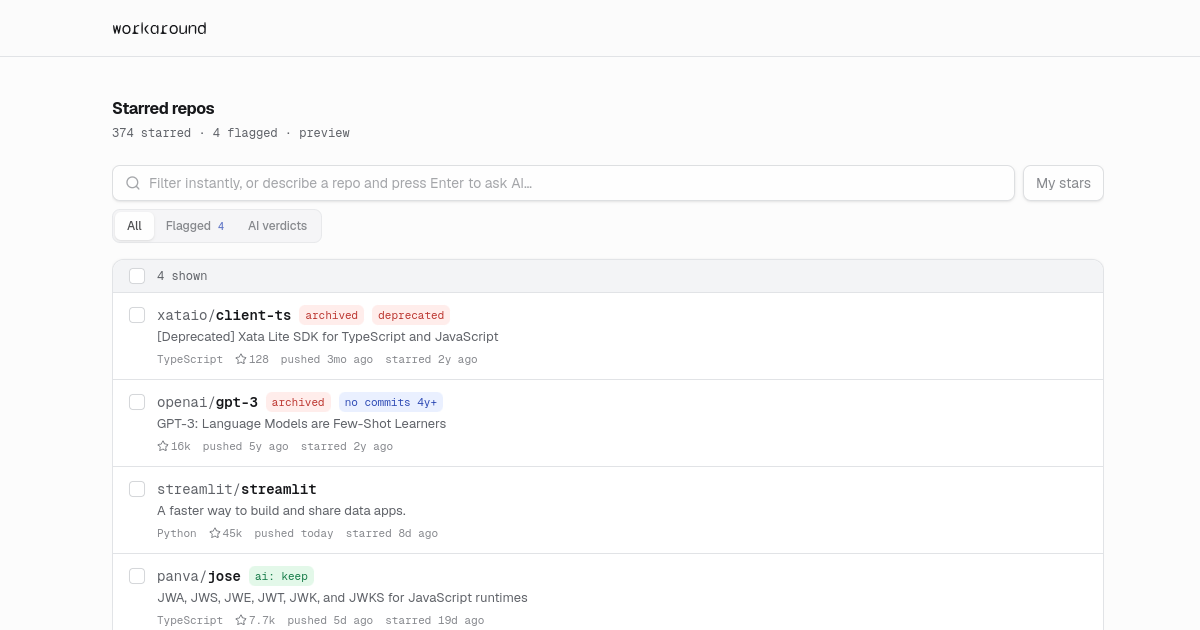Open the streamlit/streamlit repo link
The height and width of the screenshot is (630, 1200).
point(236,489)
